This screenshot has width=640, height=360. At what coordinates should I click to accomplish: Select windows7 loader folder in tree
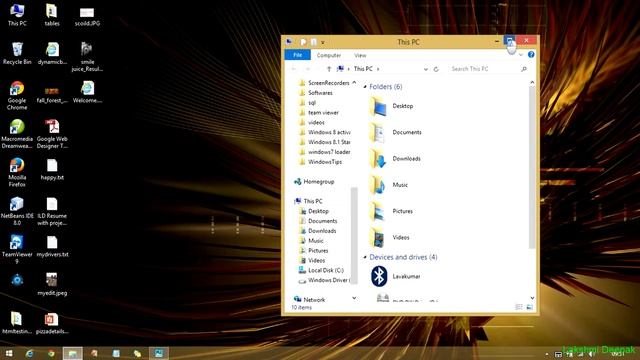click(324, 152)
